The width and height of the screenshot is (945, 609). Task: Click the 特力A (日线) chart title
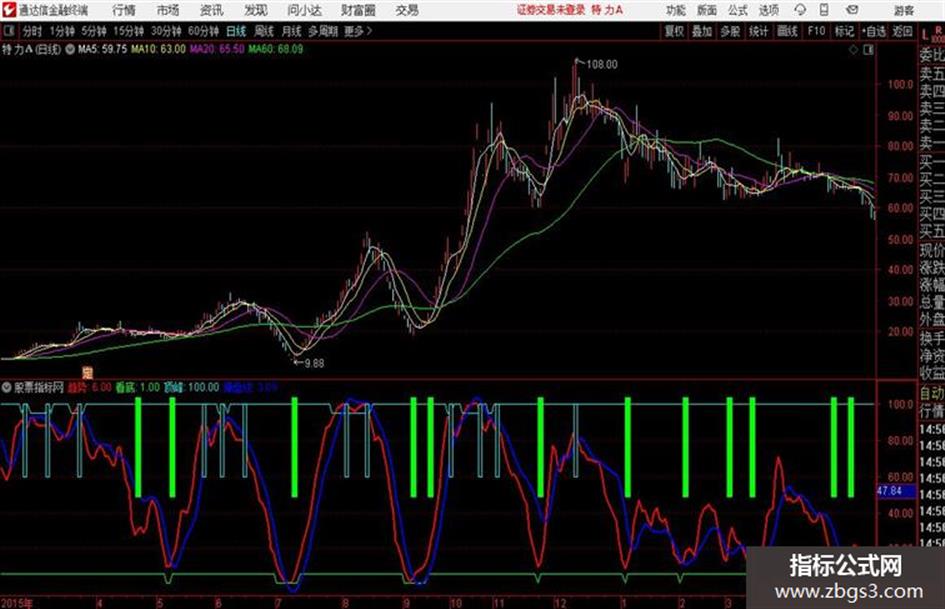pyautogui.click(x=31, y=49)
